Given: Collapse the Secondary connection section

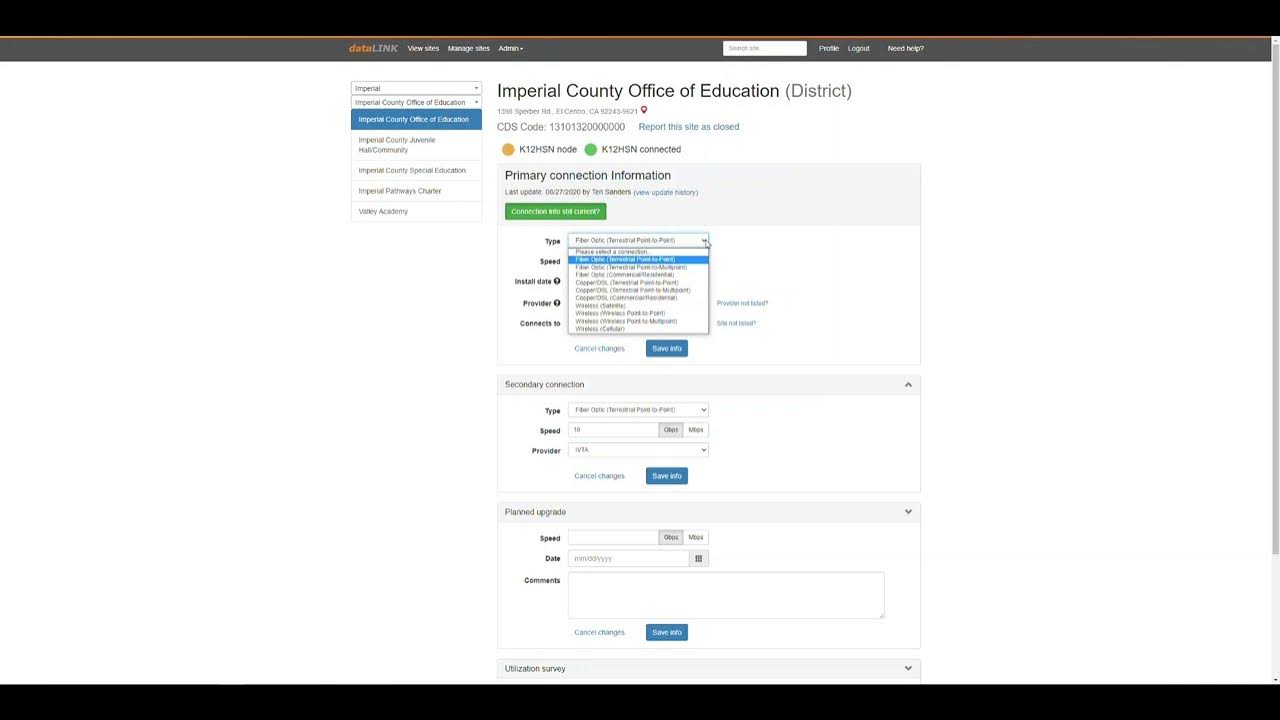Looking at the screenshot, I should 908,384.
